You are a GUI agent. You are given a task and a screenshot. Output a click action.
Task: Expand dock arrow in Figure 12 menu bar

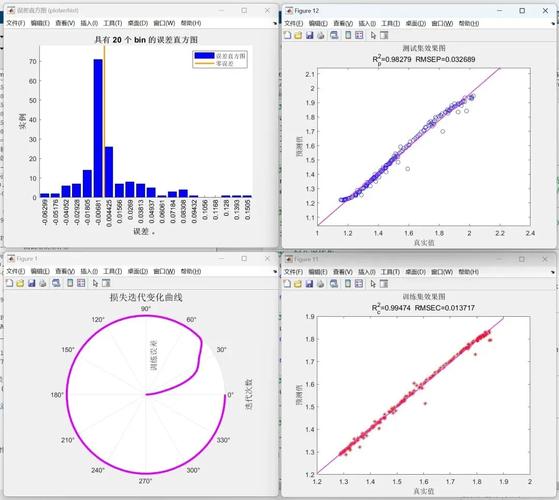click(553, 24)
